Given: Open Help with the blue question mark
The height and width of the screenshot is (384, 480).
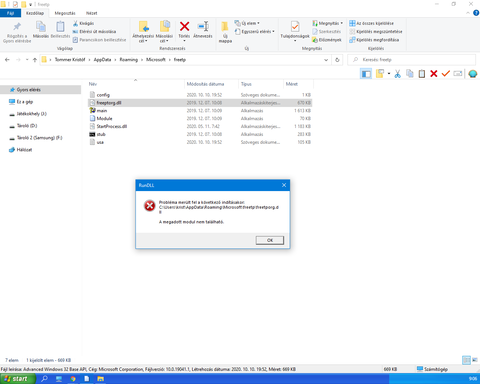Looking at the screenshot, I should coord(476,13).
